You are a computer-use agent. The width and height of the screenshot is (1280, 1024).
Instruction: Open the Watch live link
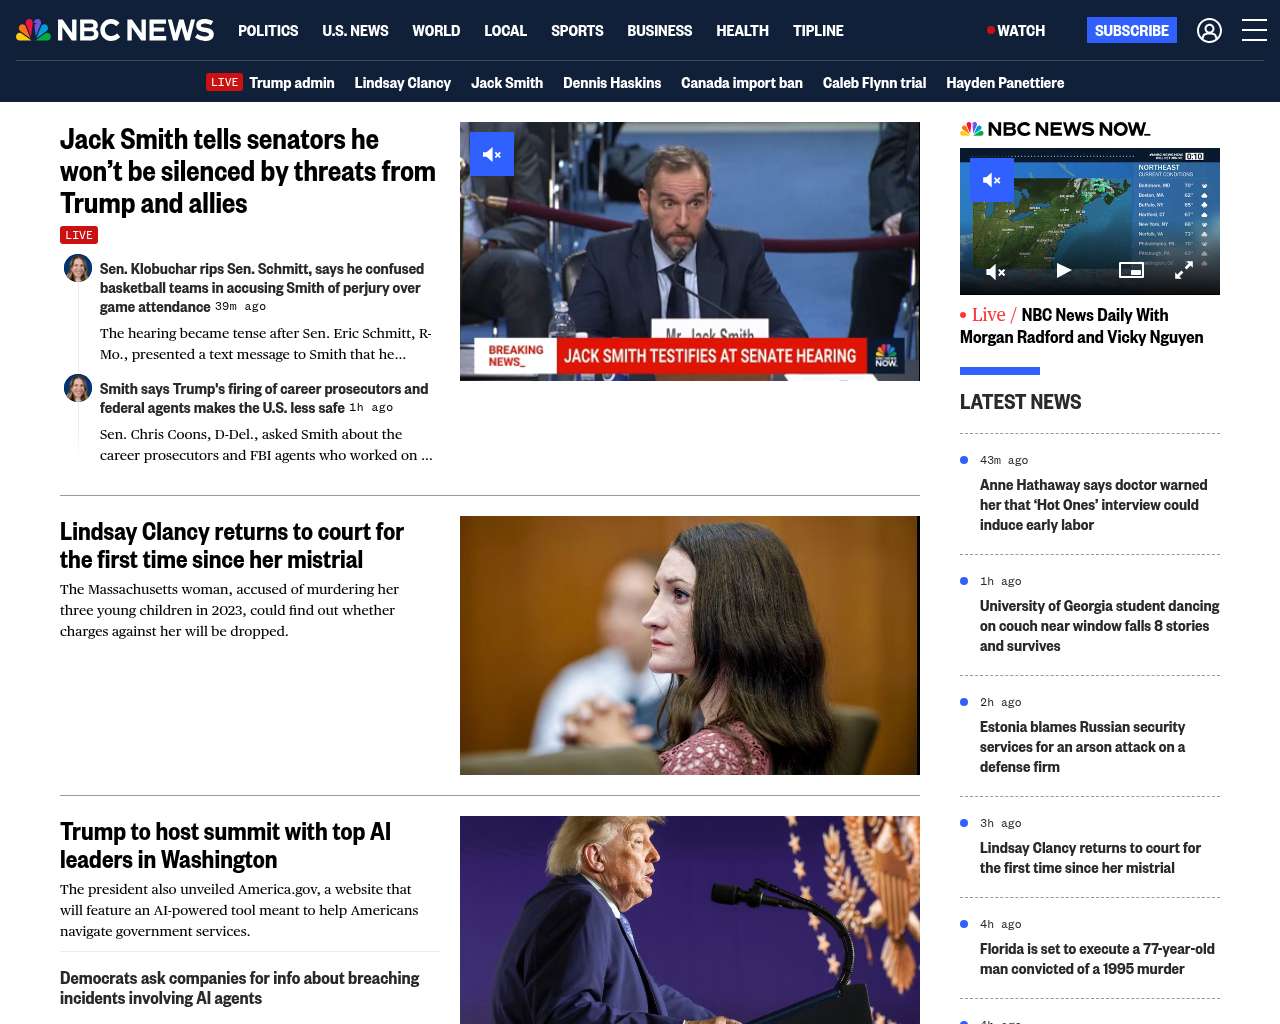[x=1016, y=31]
